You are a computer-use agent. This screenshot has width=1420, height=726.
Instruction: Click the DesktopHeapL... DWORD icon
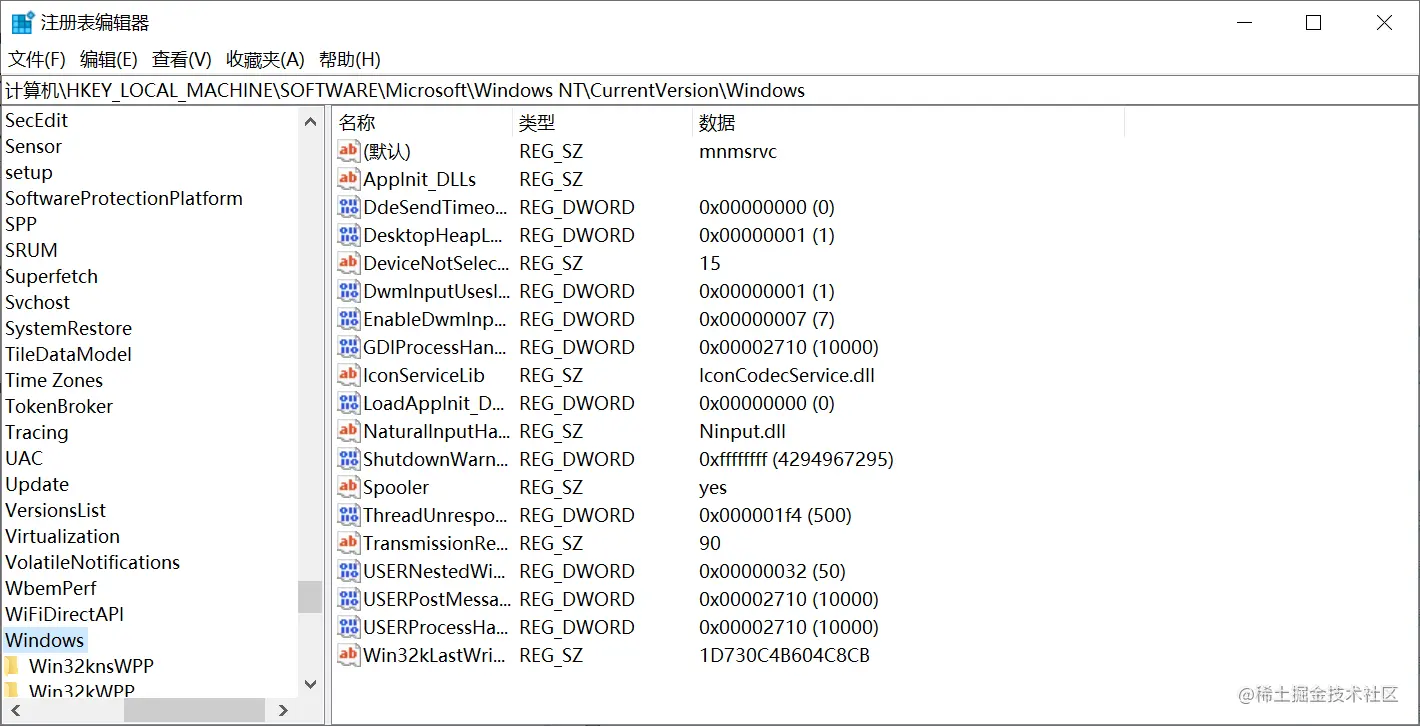click(348, 235)
